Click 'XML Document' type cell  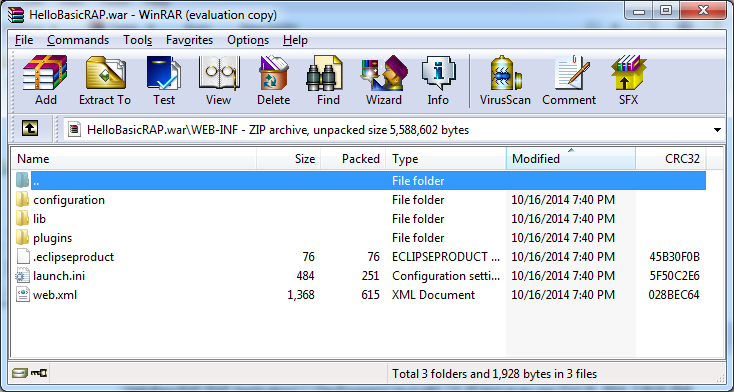(433, 295)
